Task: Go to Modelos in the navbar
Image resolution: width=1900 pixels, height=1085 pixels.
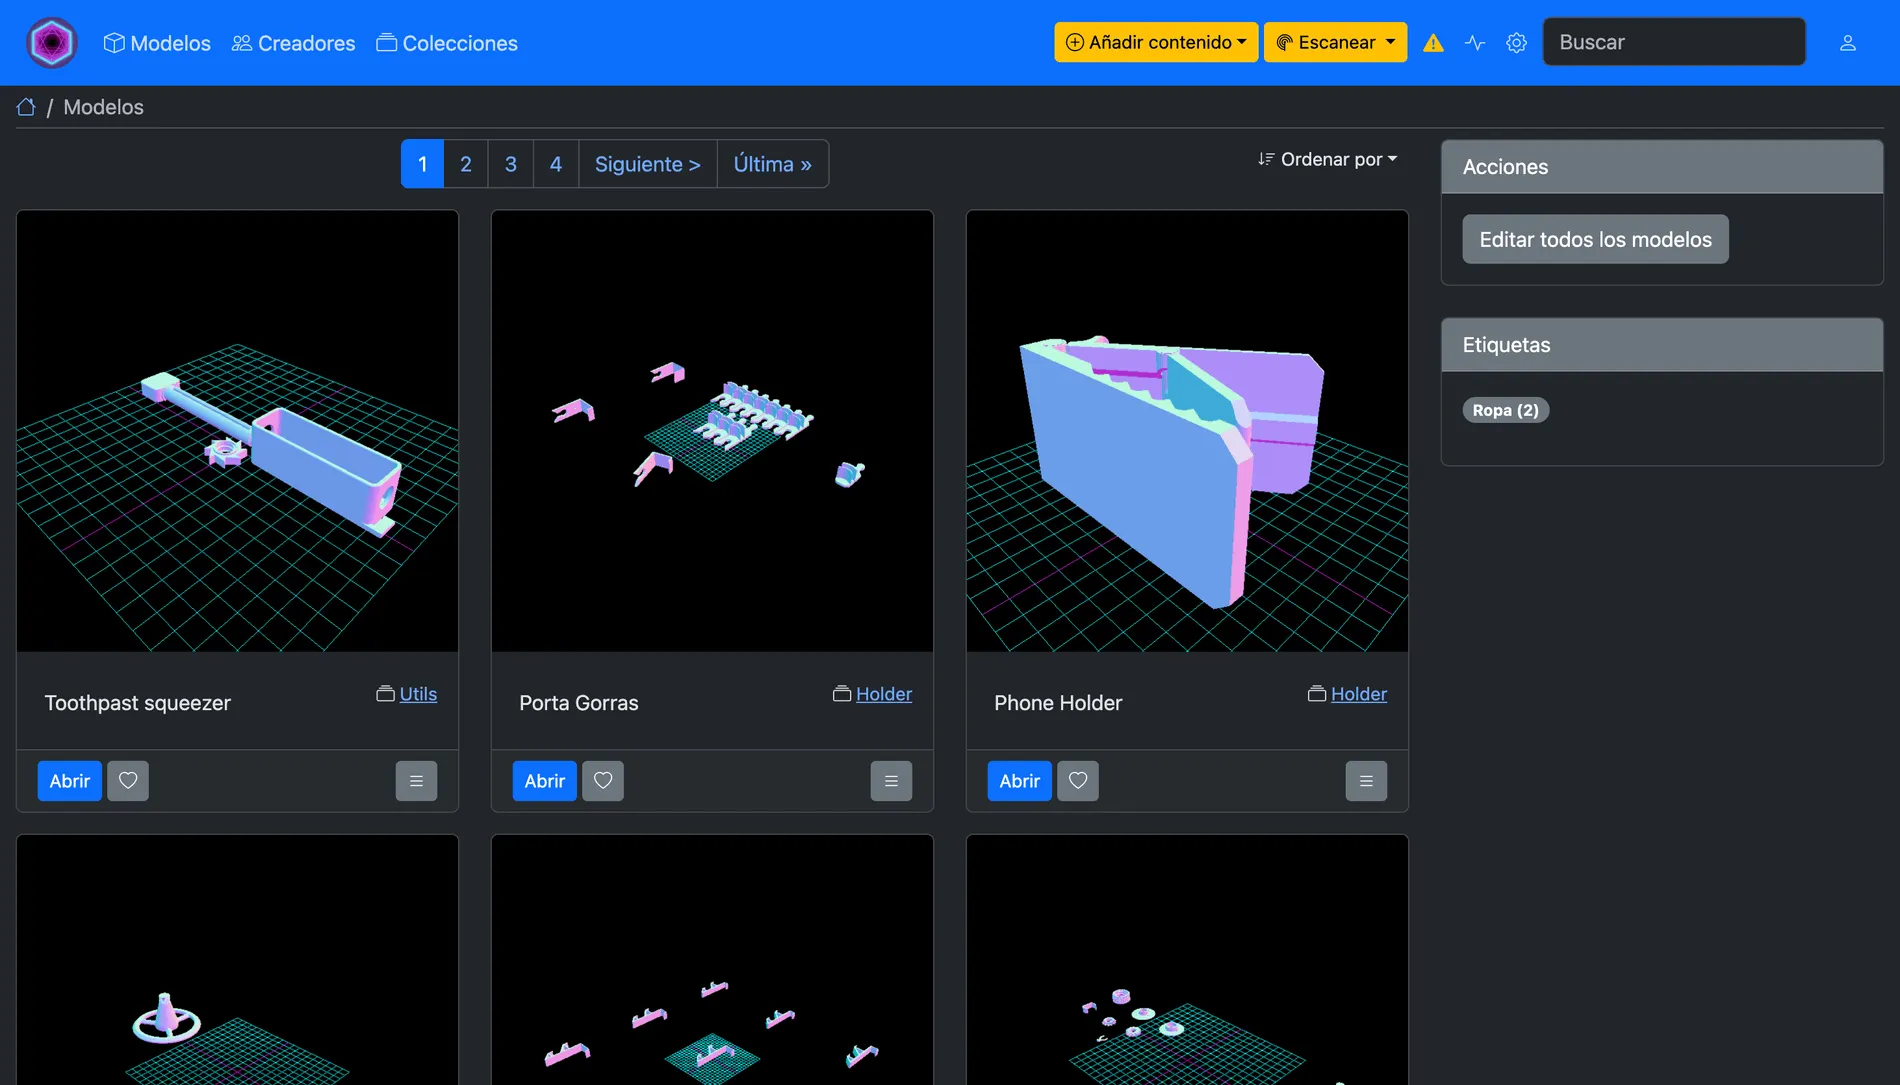Action: pyautogui.click(x=157, y=43)
